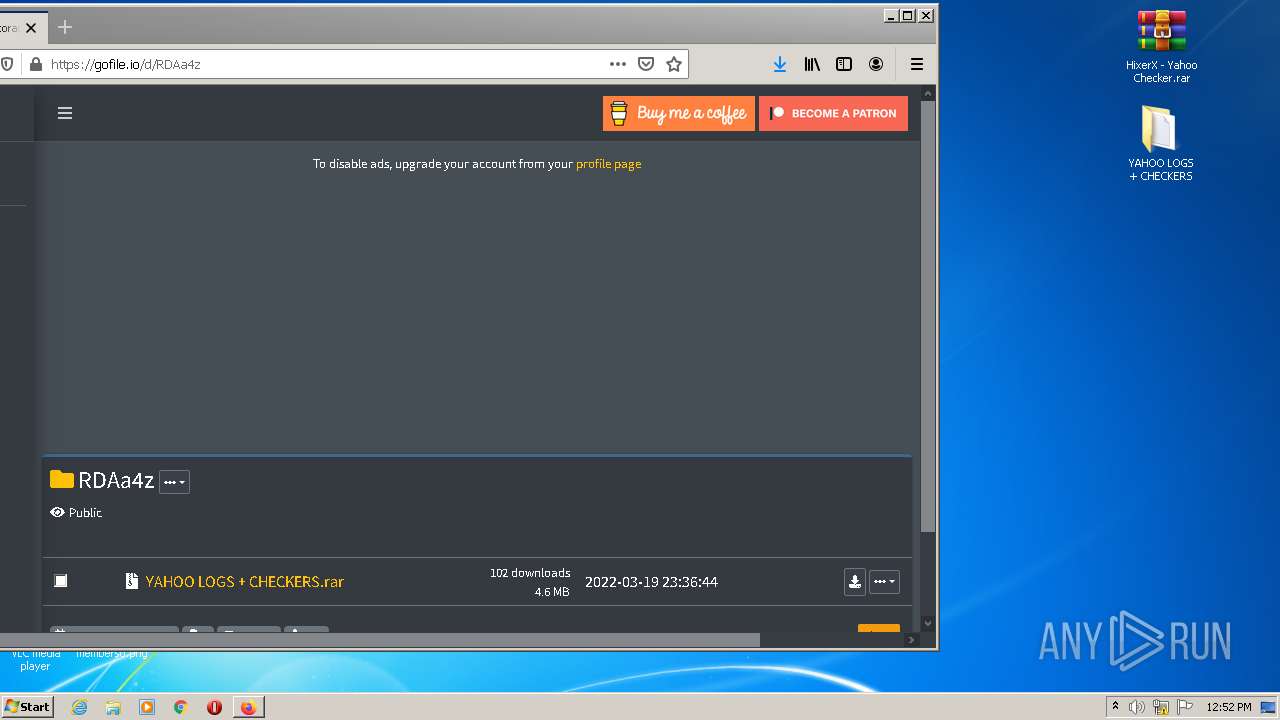Click the 2022-03-19 23:36:44 upload date

[x=651, y=582]
